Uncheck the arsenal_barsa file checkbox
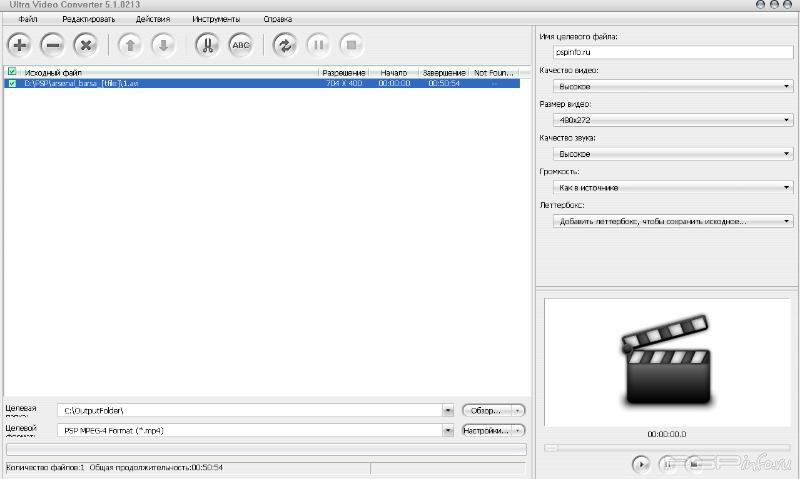This screenshot has width=800, height=479. pos(12,84)
